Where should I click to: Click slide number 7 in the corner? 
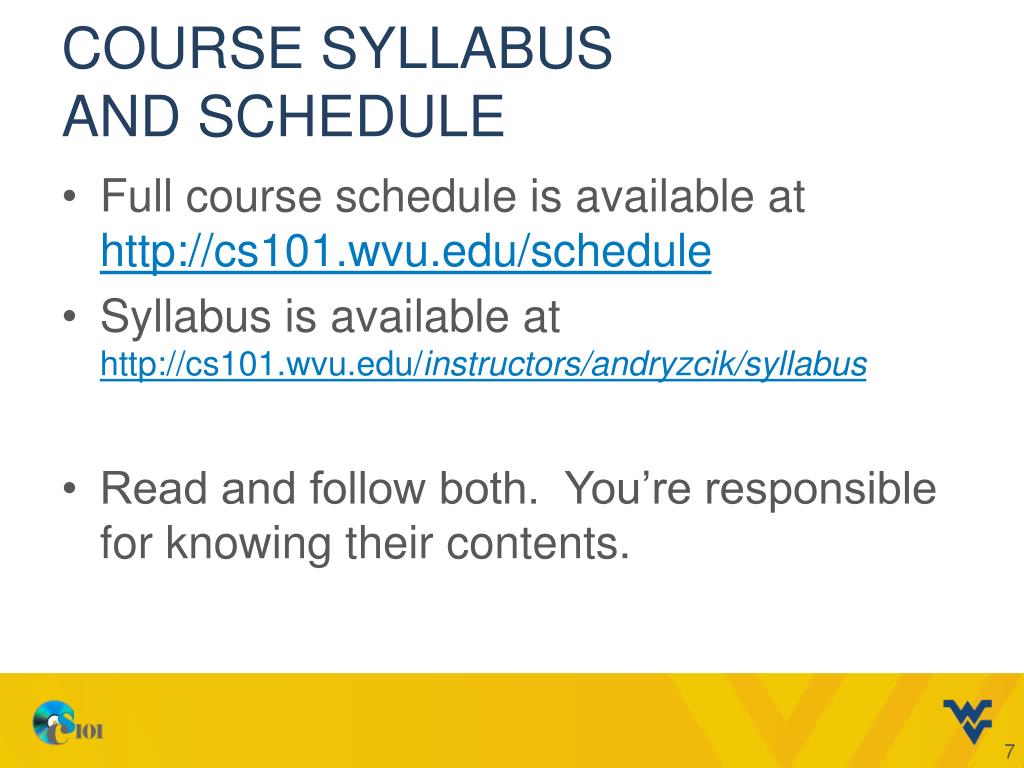tap(1010, 751)
